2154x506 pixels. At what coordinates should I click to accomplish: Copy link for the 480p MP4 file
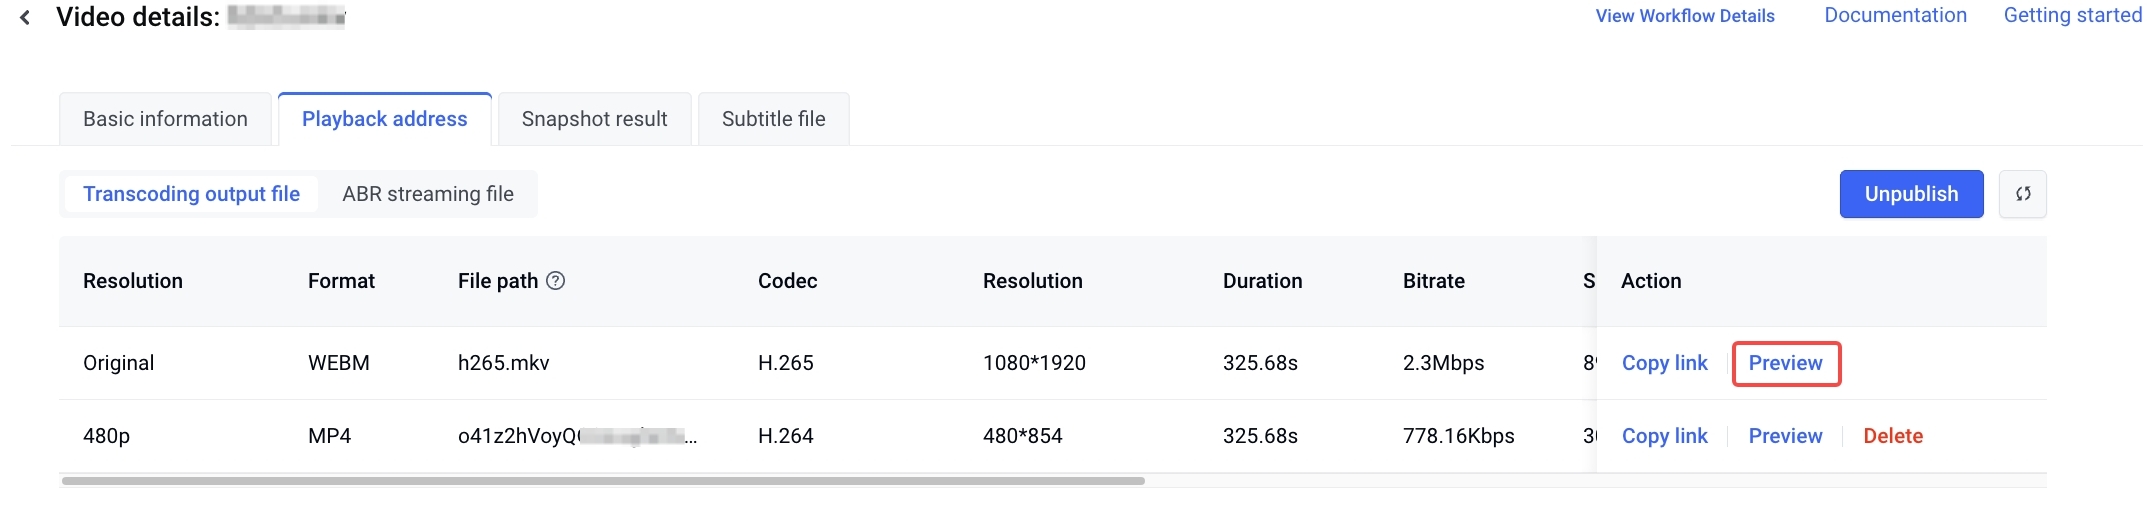pos(1664,436)
